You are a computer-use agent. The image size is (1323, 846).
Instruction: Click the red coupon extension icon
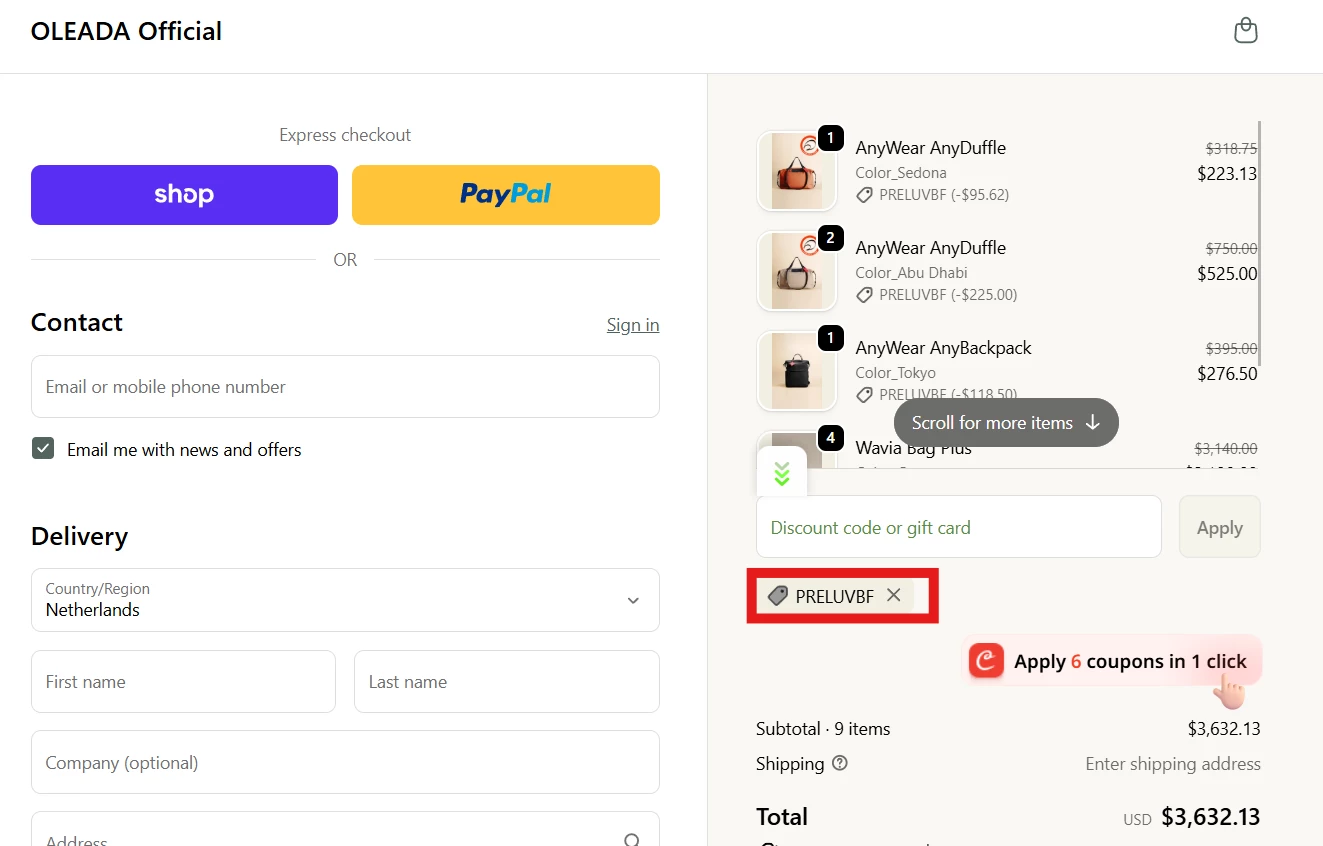click(985, 660)
